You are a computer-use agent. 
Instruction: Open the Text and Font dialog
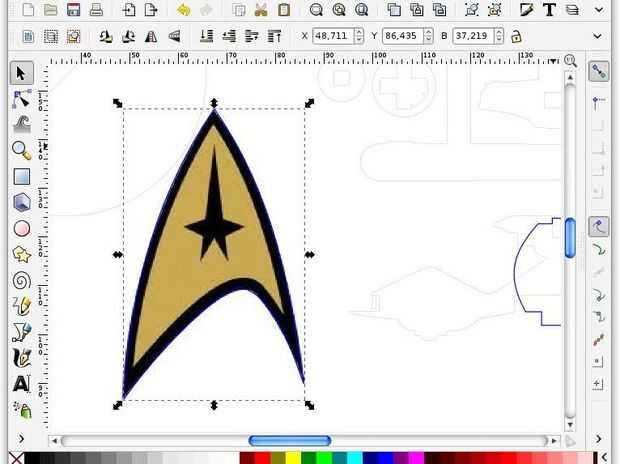click(x=549, y=9)
